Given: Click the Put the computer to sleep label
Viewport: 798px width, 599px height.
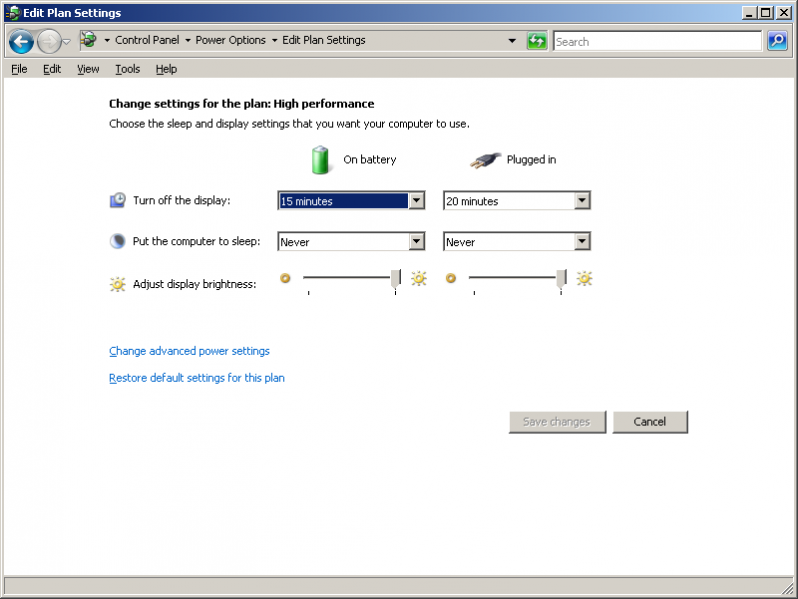Looking at the screenshot, I should pos(196,241).
